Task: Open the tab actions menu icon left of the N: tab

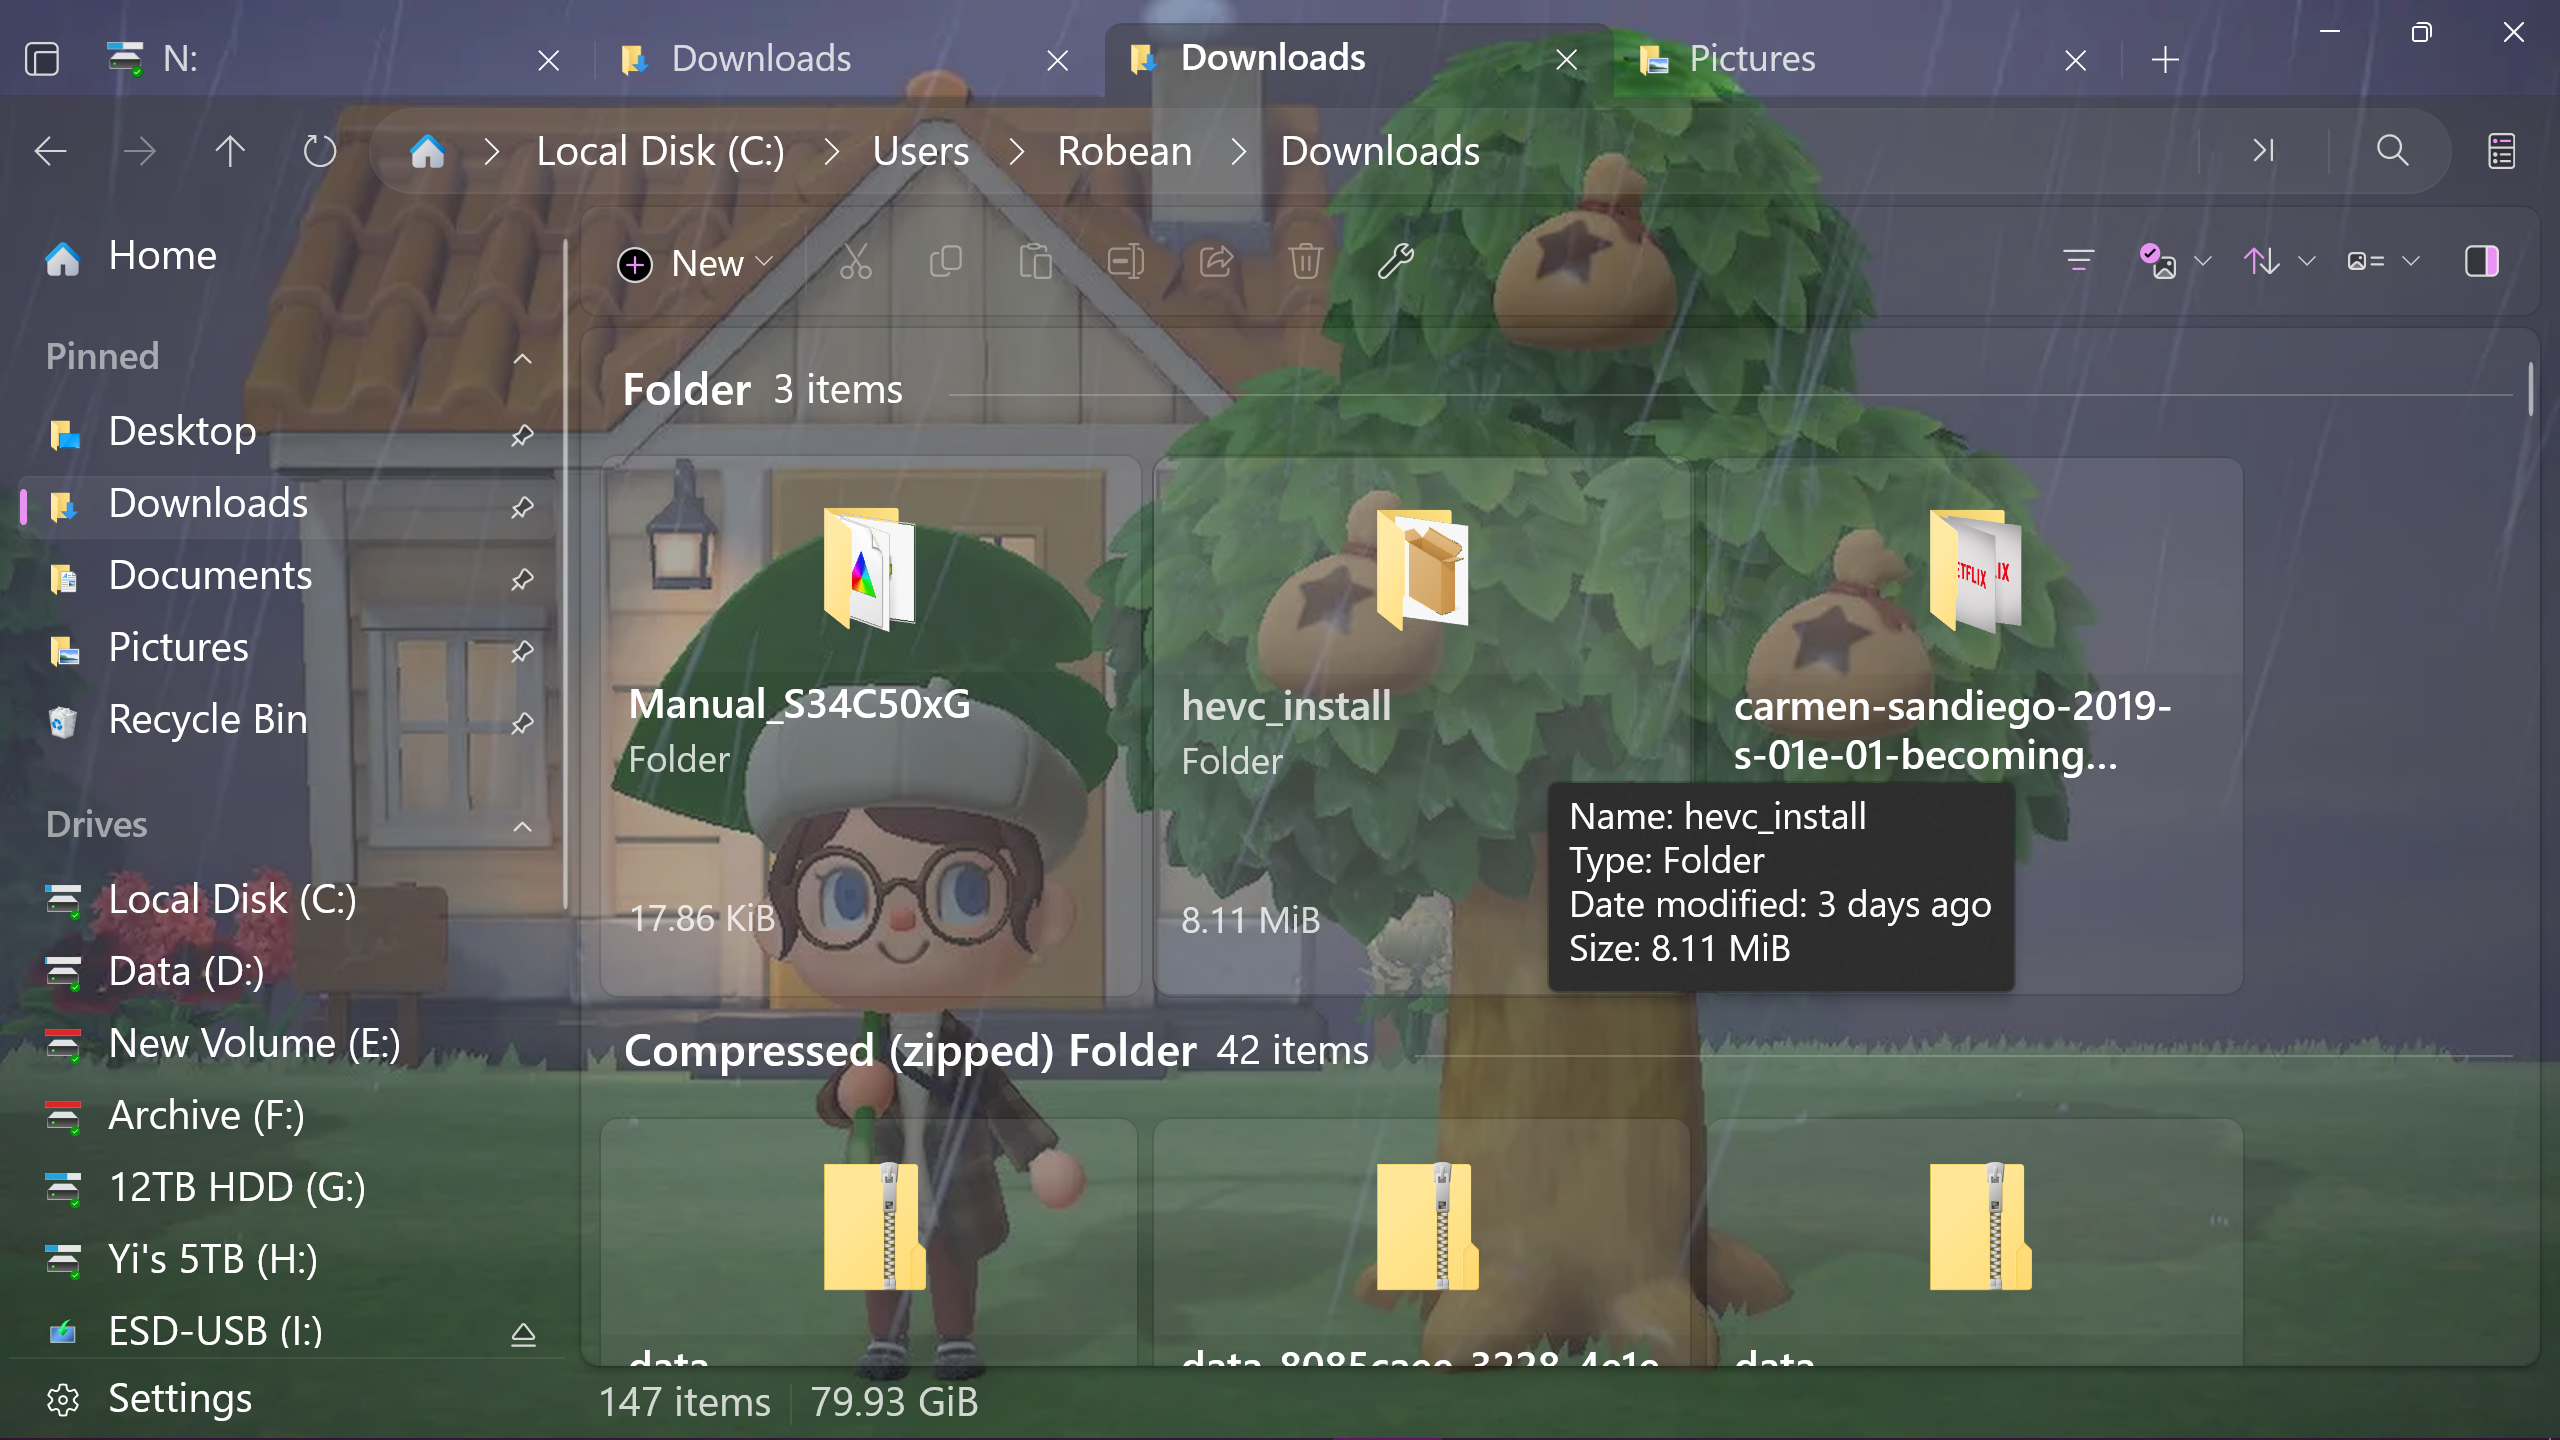Action: coord(42,59)
